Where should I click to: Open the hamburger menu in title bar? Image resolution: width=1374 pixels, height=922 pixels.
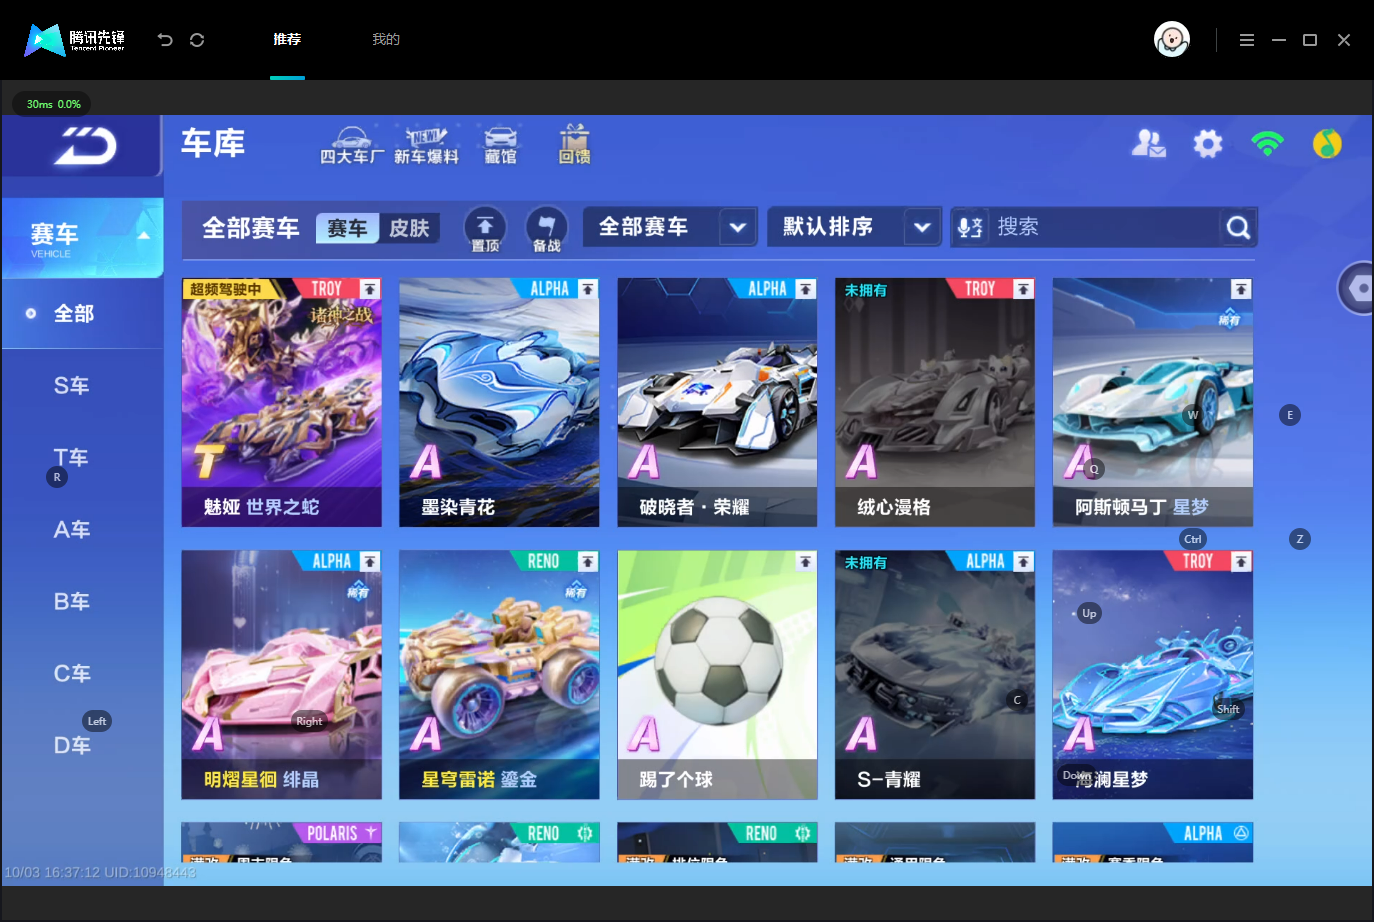pyautogui.click(x=1247, y=40)
